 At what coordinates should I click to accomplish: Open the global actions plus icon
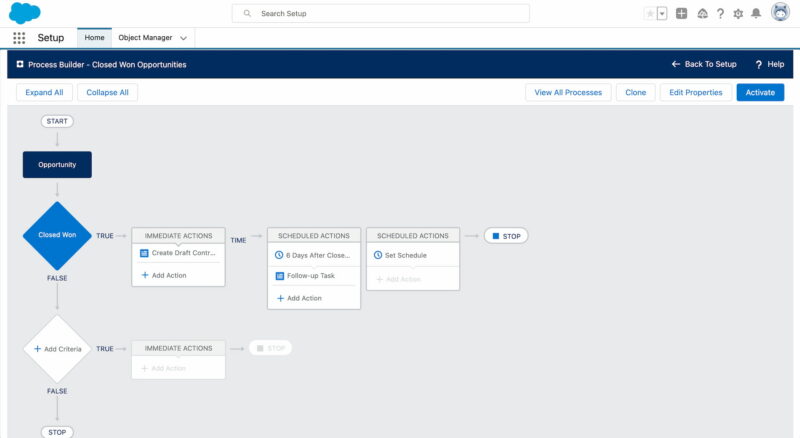click(681, 13)
